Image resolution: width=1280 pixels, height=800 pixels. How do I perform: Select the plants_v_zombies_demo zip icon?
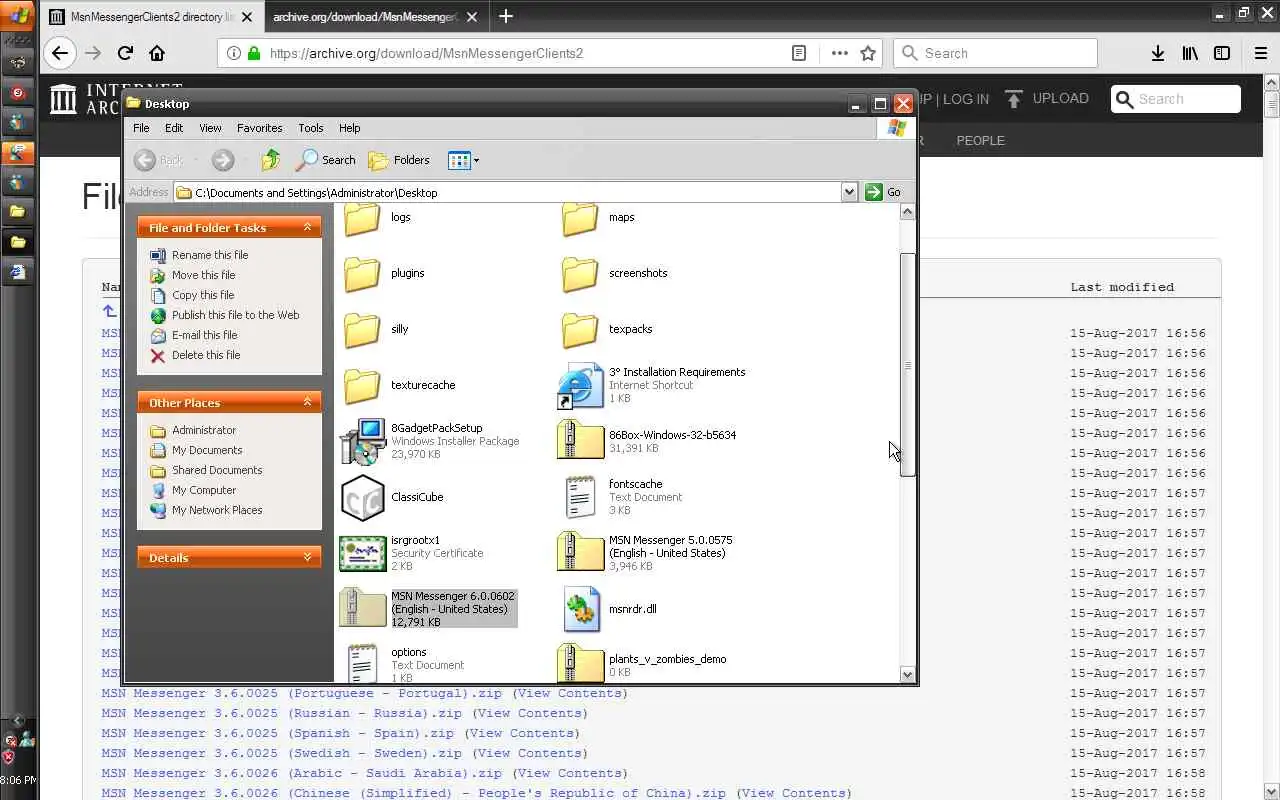pyautogui.click(x=580, y=663)
